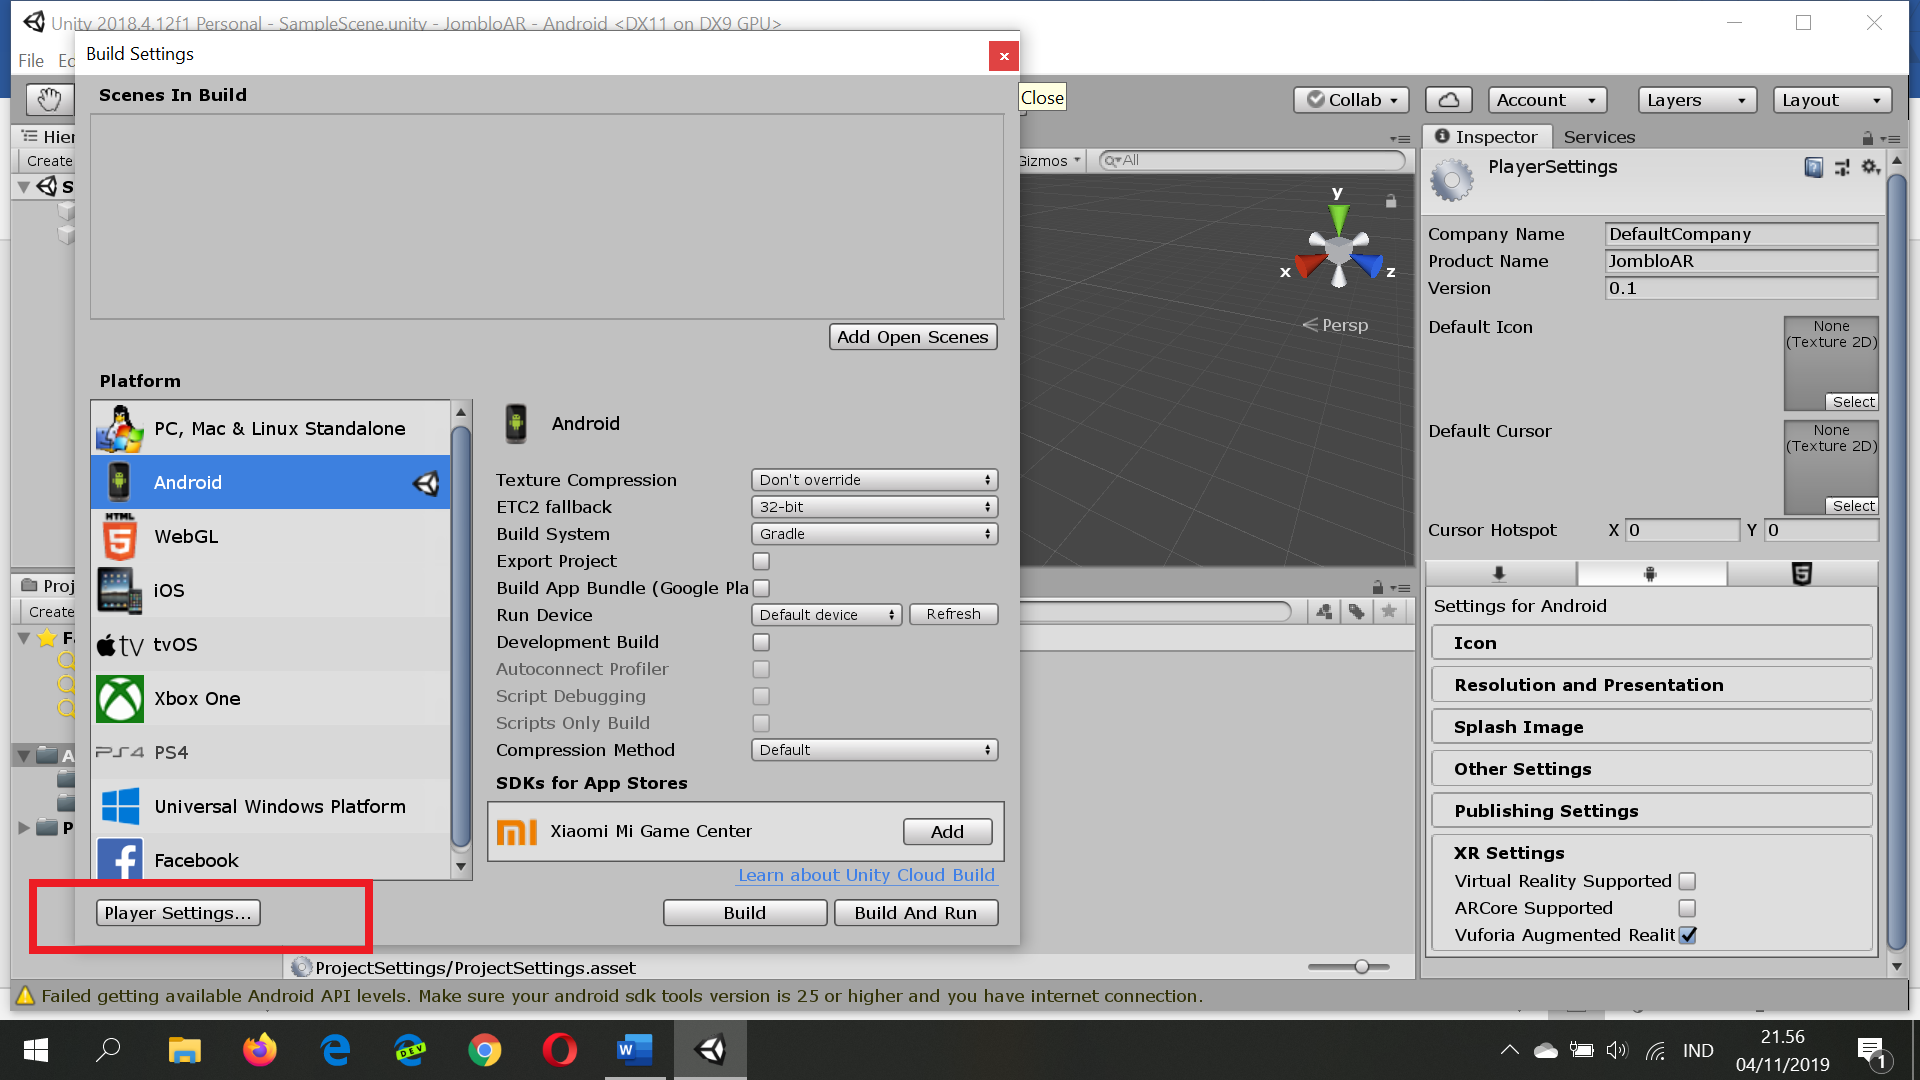This screenshot has height=1080, width=1920.
Task: Open the PlayerSettings help book icon
Action: click(x=1813, y=167)
